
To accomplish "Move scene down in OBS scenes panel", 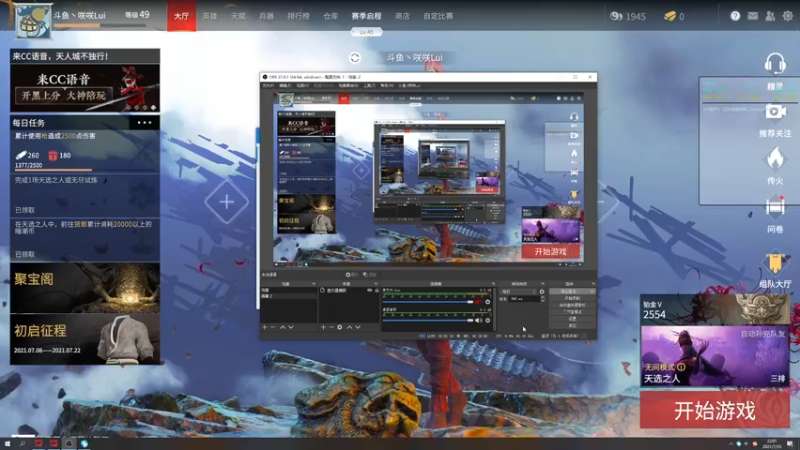I will pos(291,327).
